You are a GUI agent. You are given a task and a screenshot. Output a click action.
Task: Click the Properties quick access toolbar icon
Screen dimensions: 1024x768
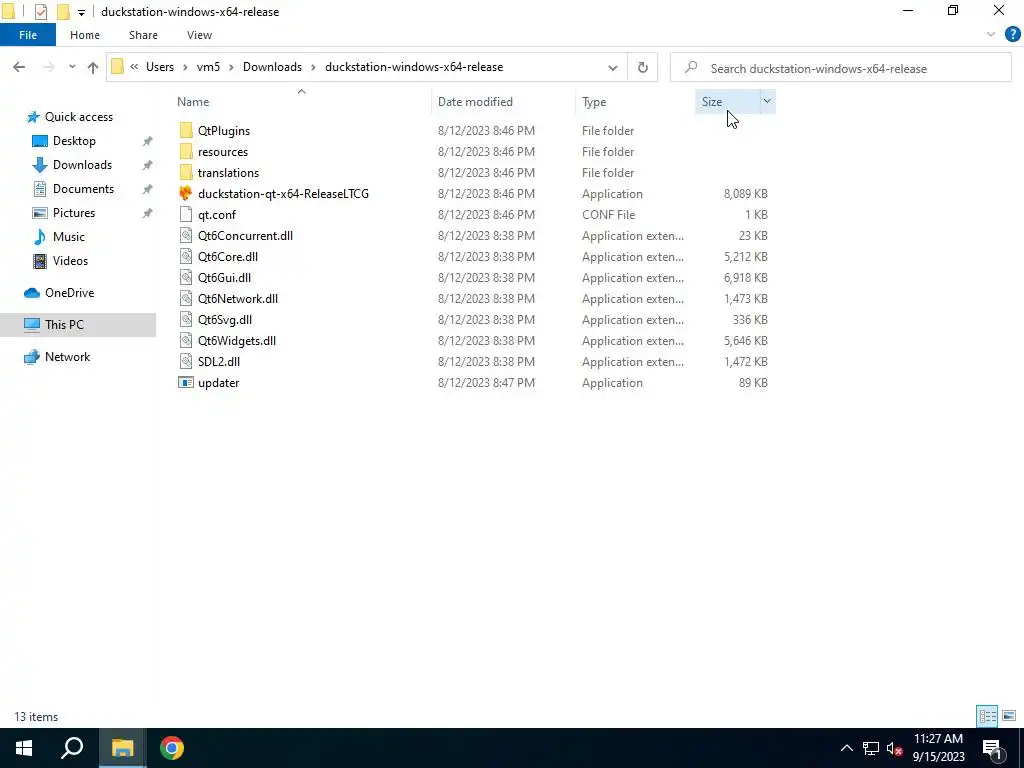point(40,11)
